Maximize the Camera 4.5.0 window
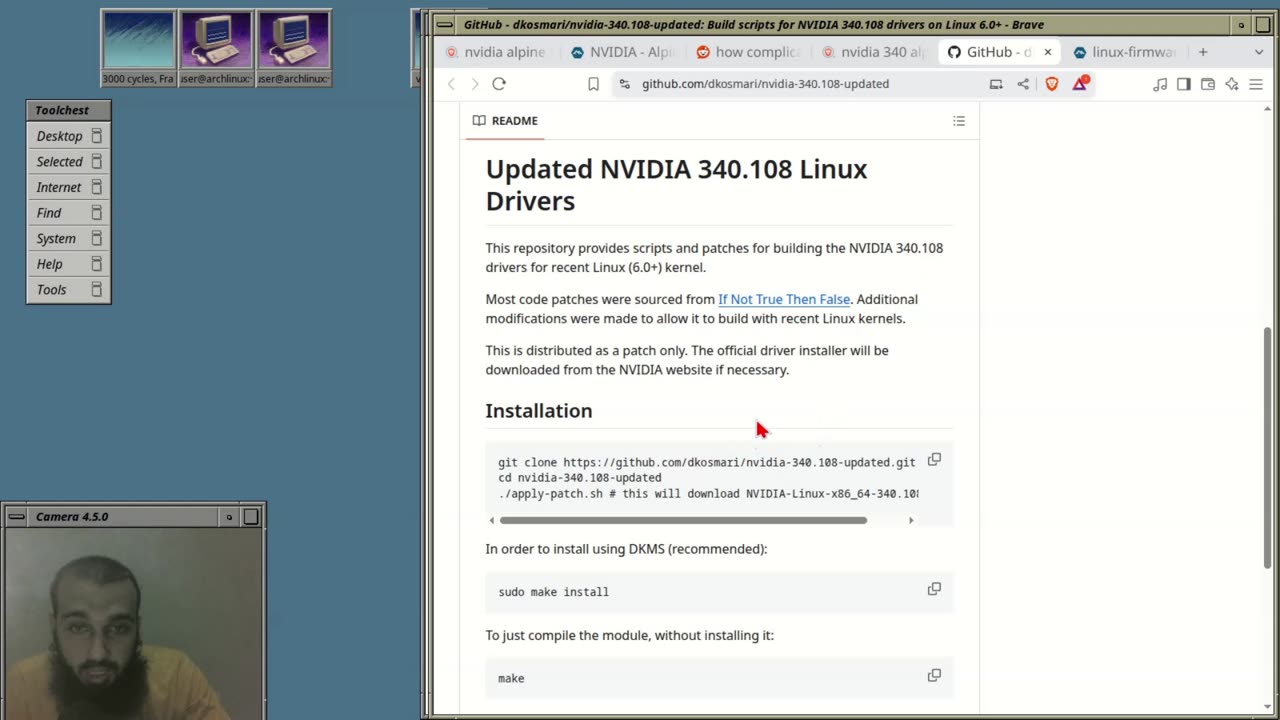The width and height of the screenshot is (1280, 720). pyautogui.click(x=251, y=517)
